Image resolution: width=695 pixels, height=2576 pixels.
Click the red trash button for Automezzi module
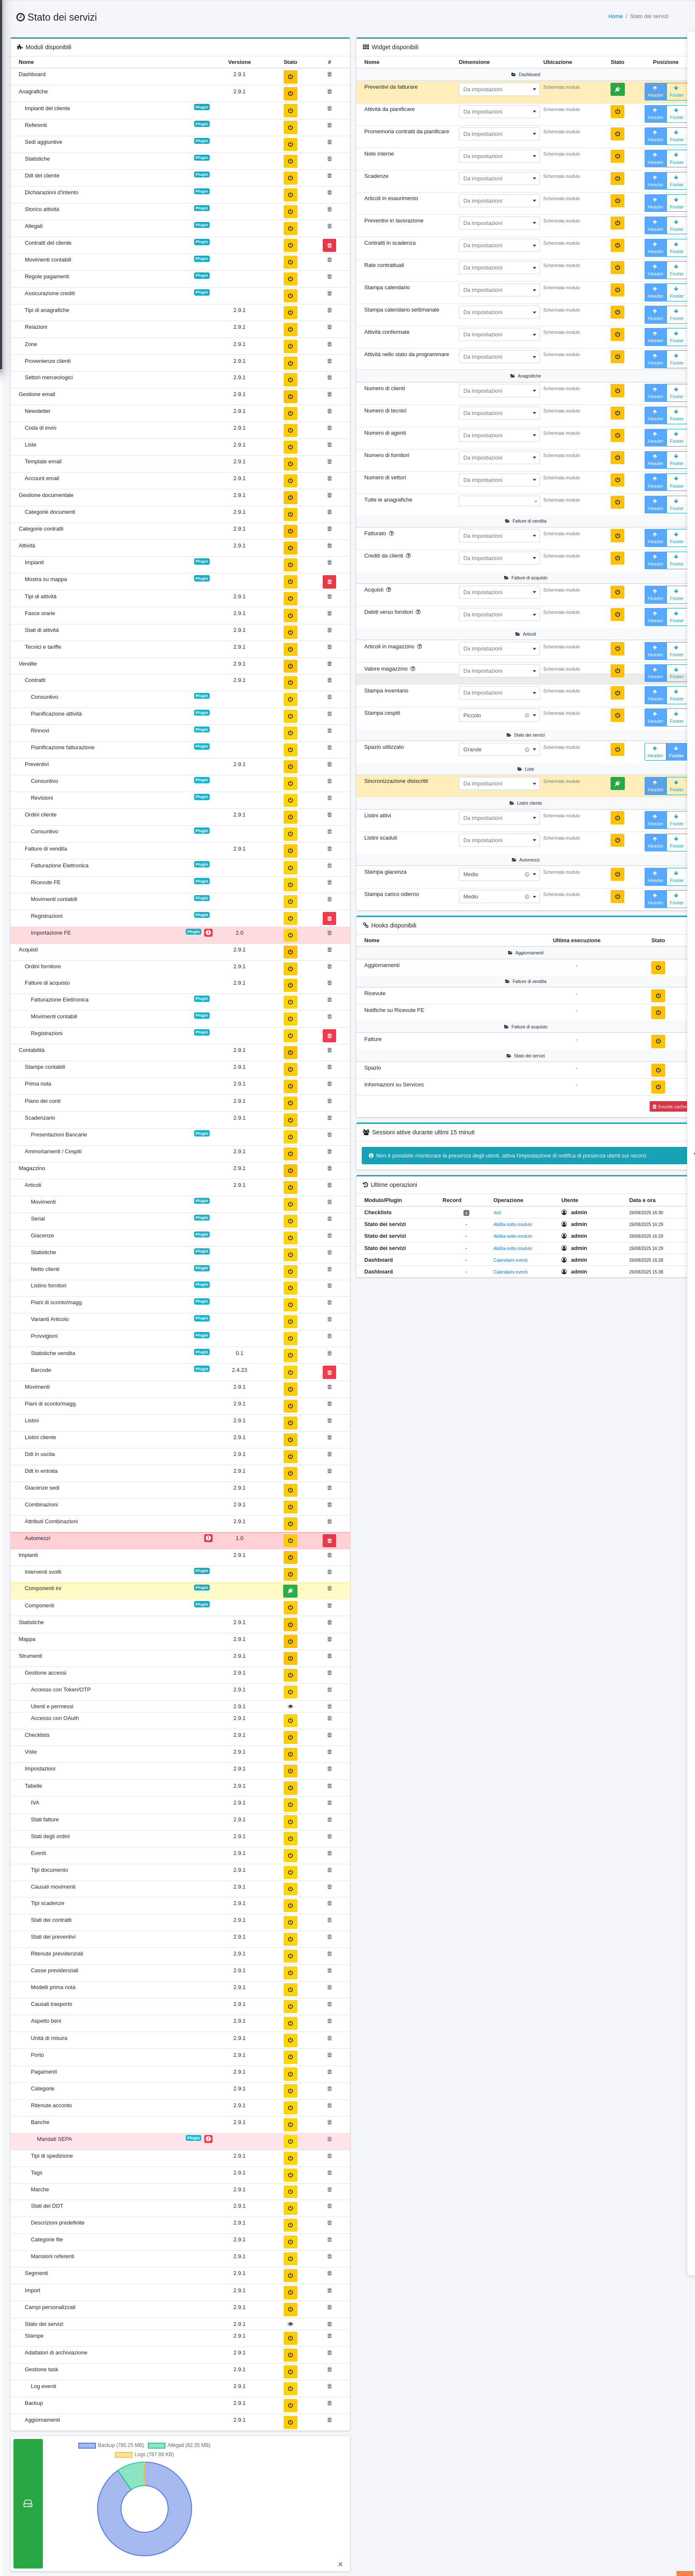tap(329, 1541)
